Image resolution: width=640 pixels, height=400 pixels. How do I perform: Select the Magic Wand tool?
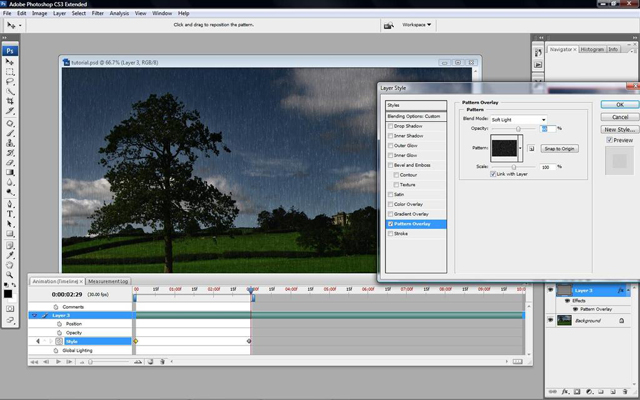pos(10,91)
